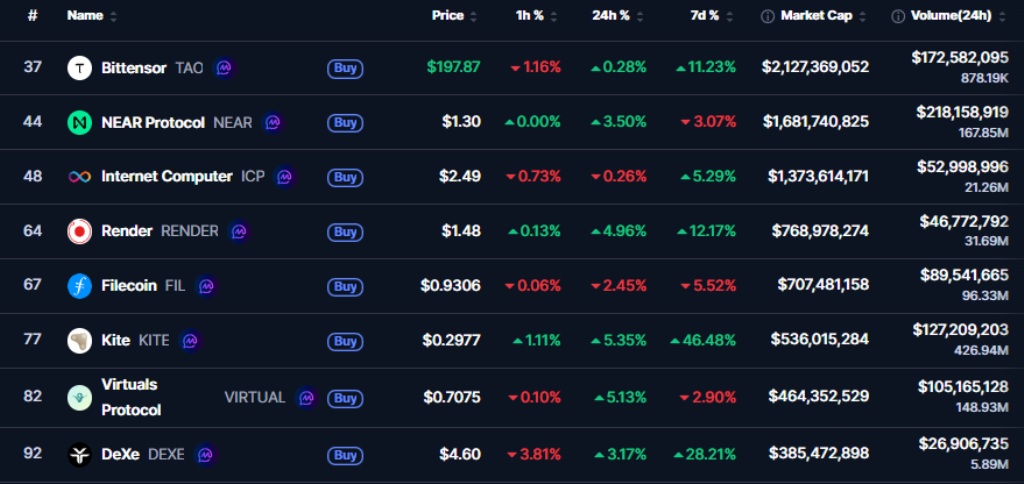Click the Bittensor TAO coin logo
Viewport: 1024px width, 484px height.
pos(79,68)
